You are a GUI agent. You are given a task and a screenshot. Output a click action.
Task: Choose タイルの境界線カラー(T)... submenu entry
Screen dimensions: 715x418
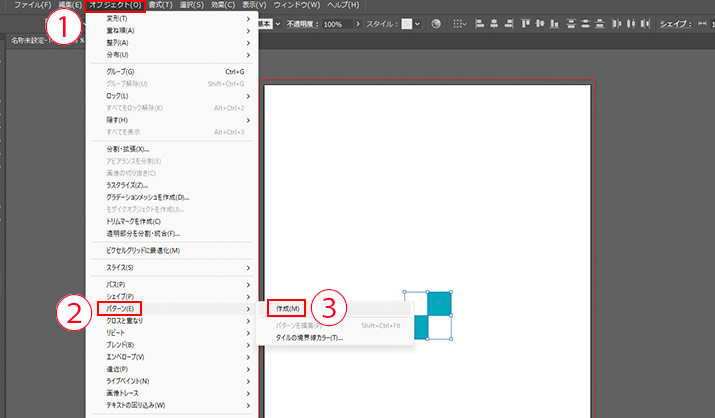309,337
